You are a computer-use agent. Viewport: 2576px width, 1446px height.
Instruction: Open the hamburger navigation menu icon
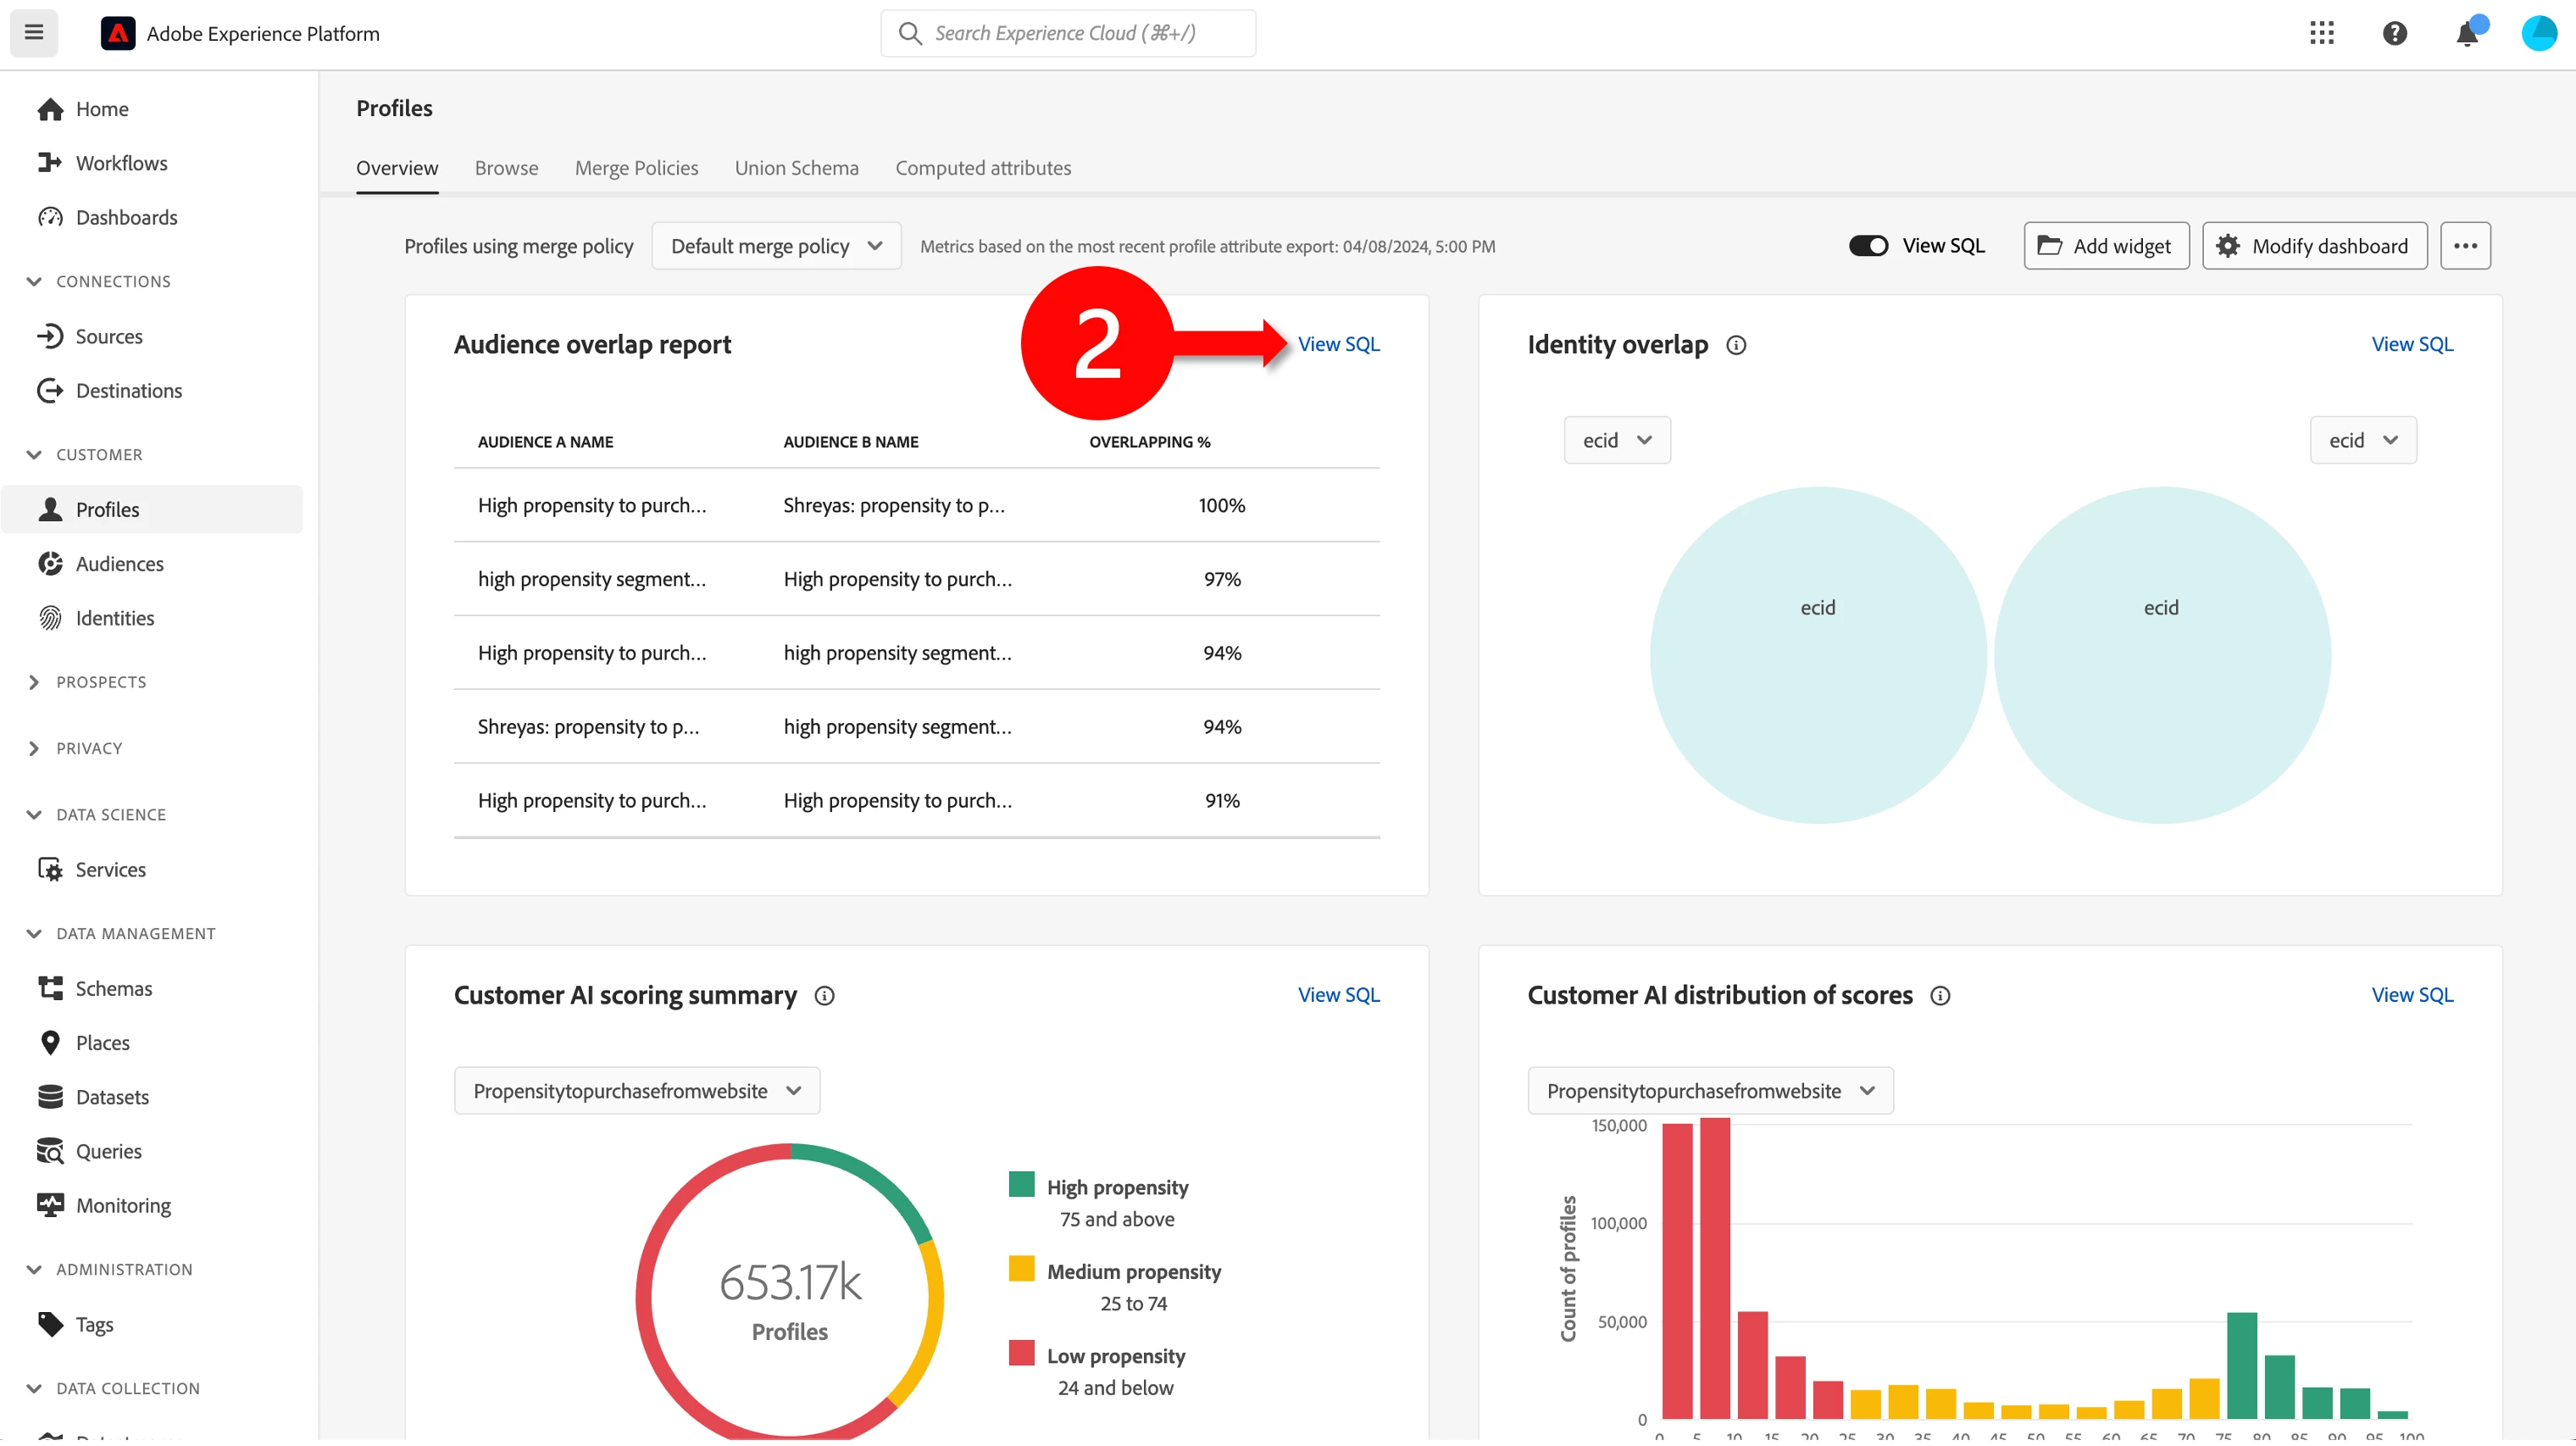coord(34,33)
